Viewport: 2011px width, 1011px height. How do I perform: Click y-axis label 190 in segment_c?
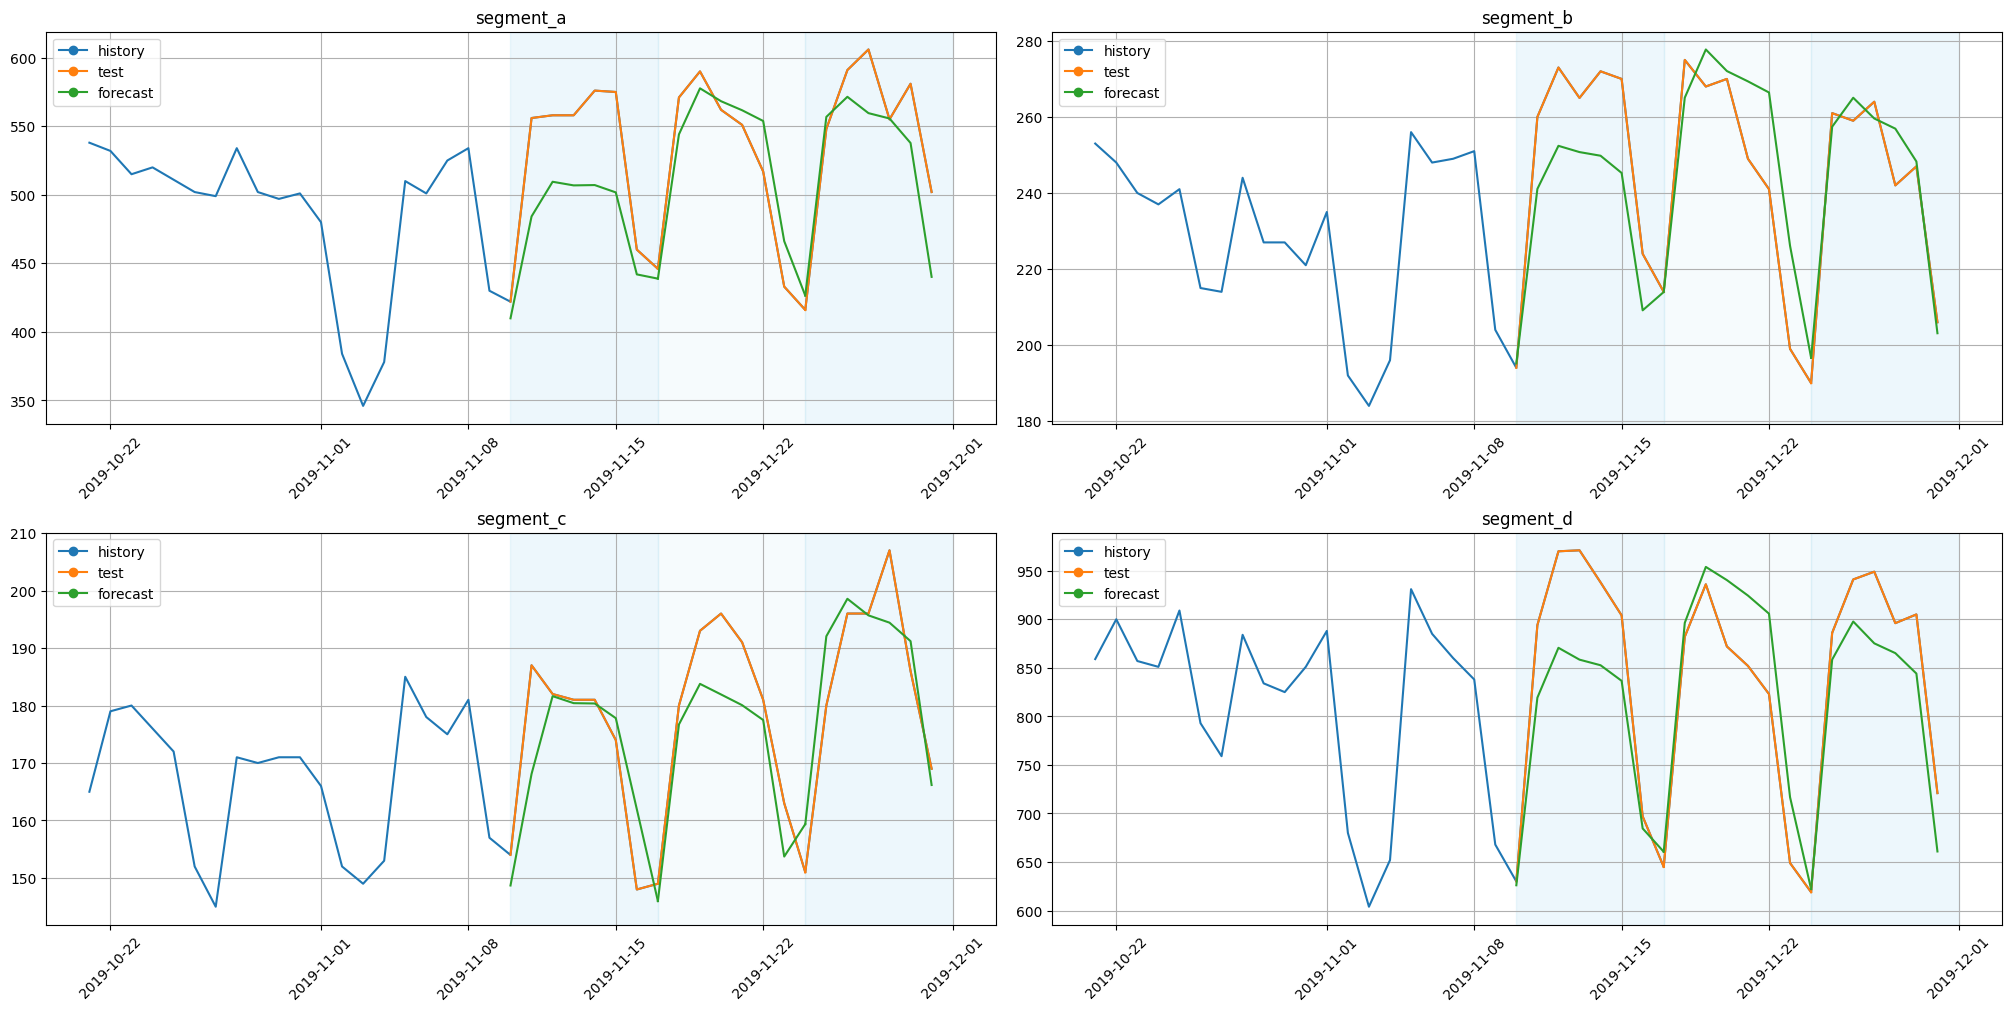tap(24, 649)
